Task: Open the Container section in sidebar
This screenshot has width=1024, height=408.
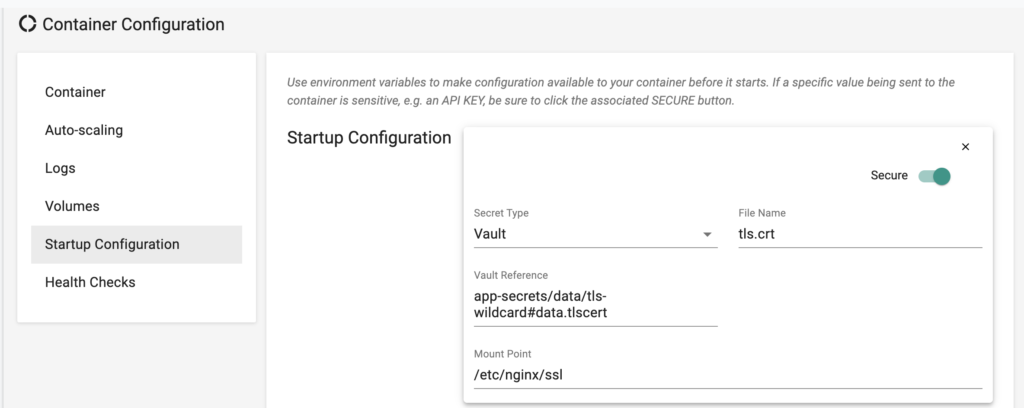Action: pyautogui.click(x=75, y=92)
